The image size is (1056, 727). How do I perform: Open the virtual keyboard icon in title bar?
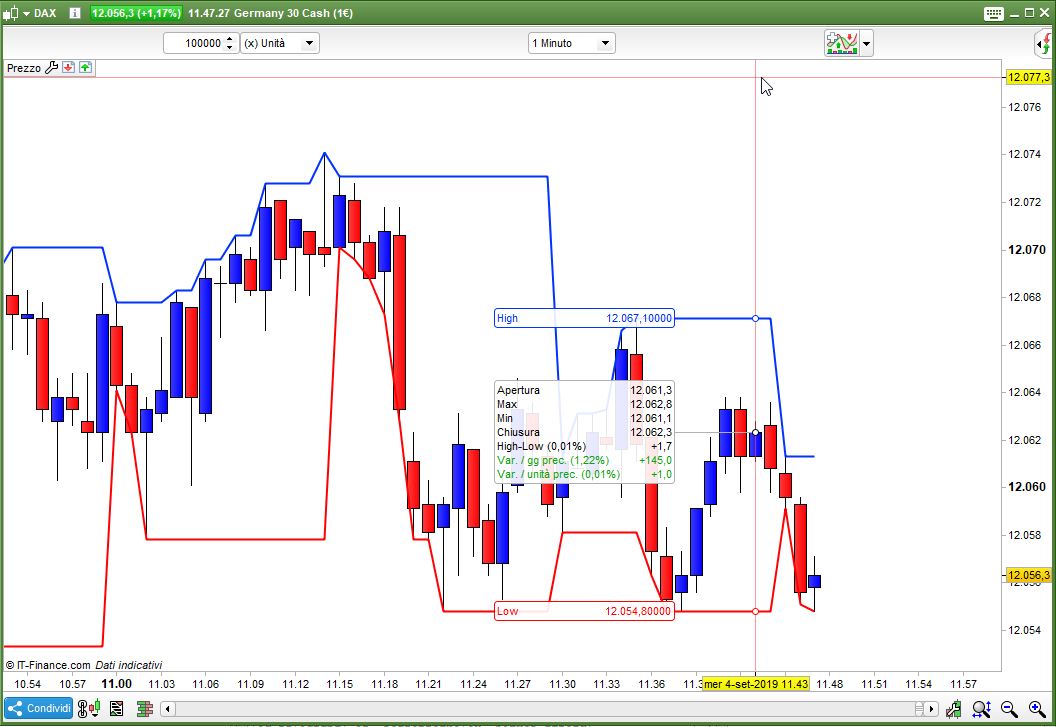click(993, 13)
